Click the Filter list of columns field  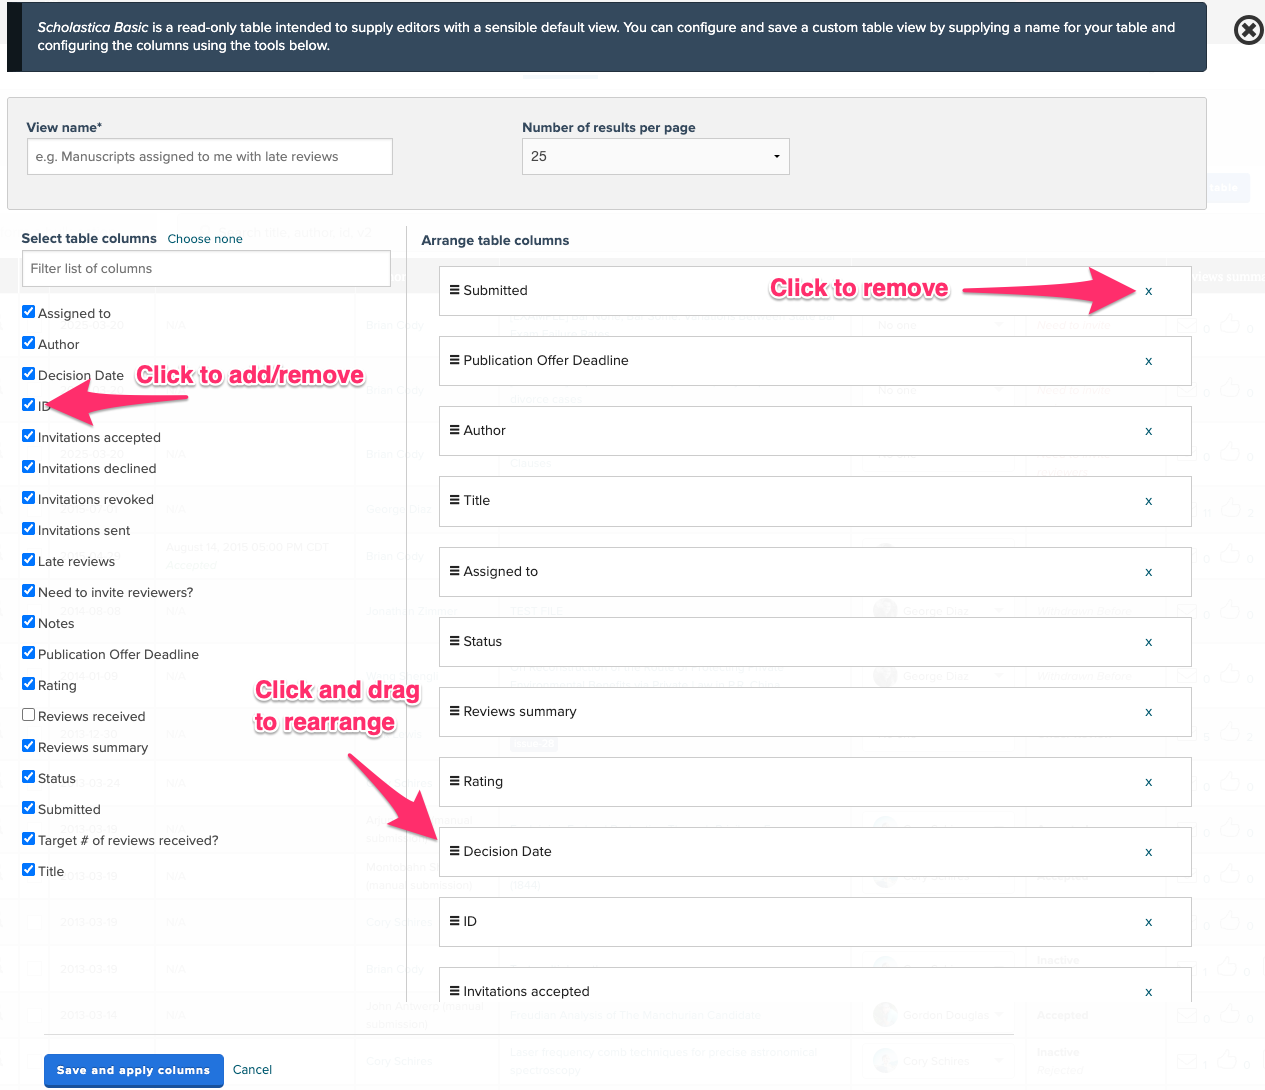point(206,269)
